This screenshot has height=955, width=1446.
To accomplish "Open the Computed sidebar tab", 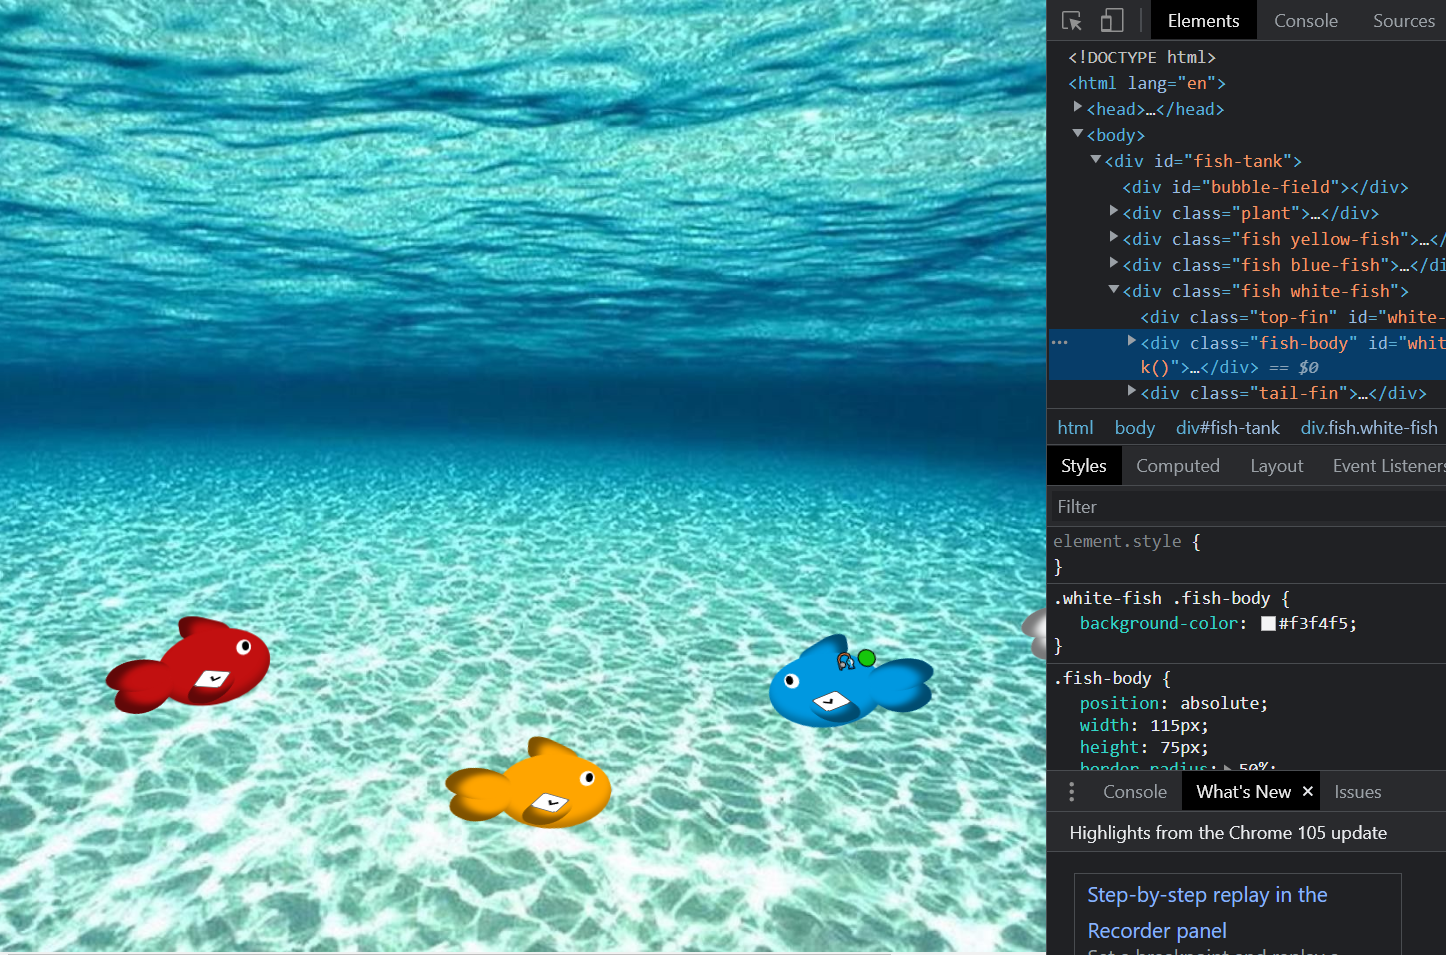I will coord(1178,466).
